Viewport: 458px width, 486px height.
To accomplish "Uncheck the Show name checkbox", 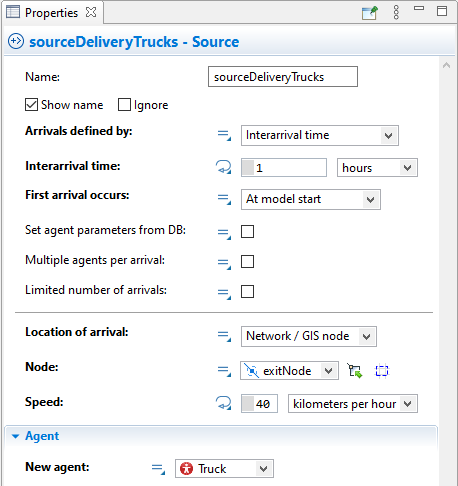I will click(31, 105).
